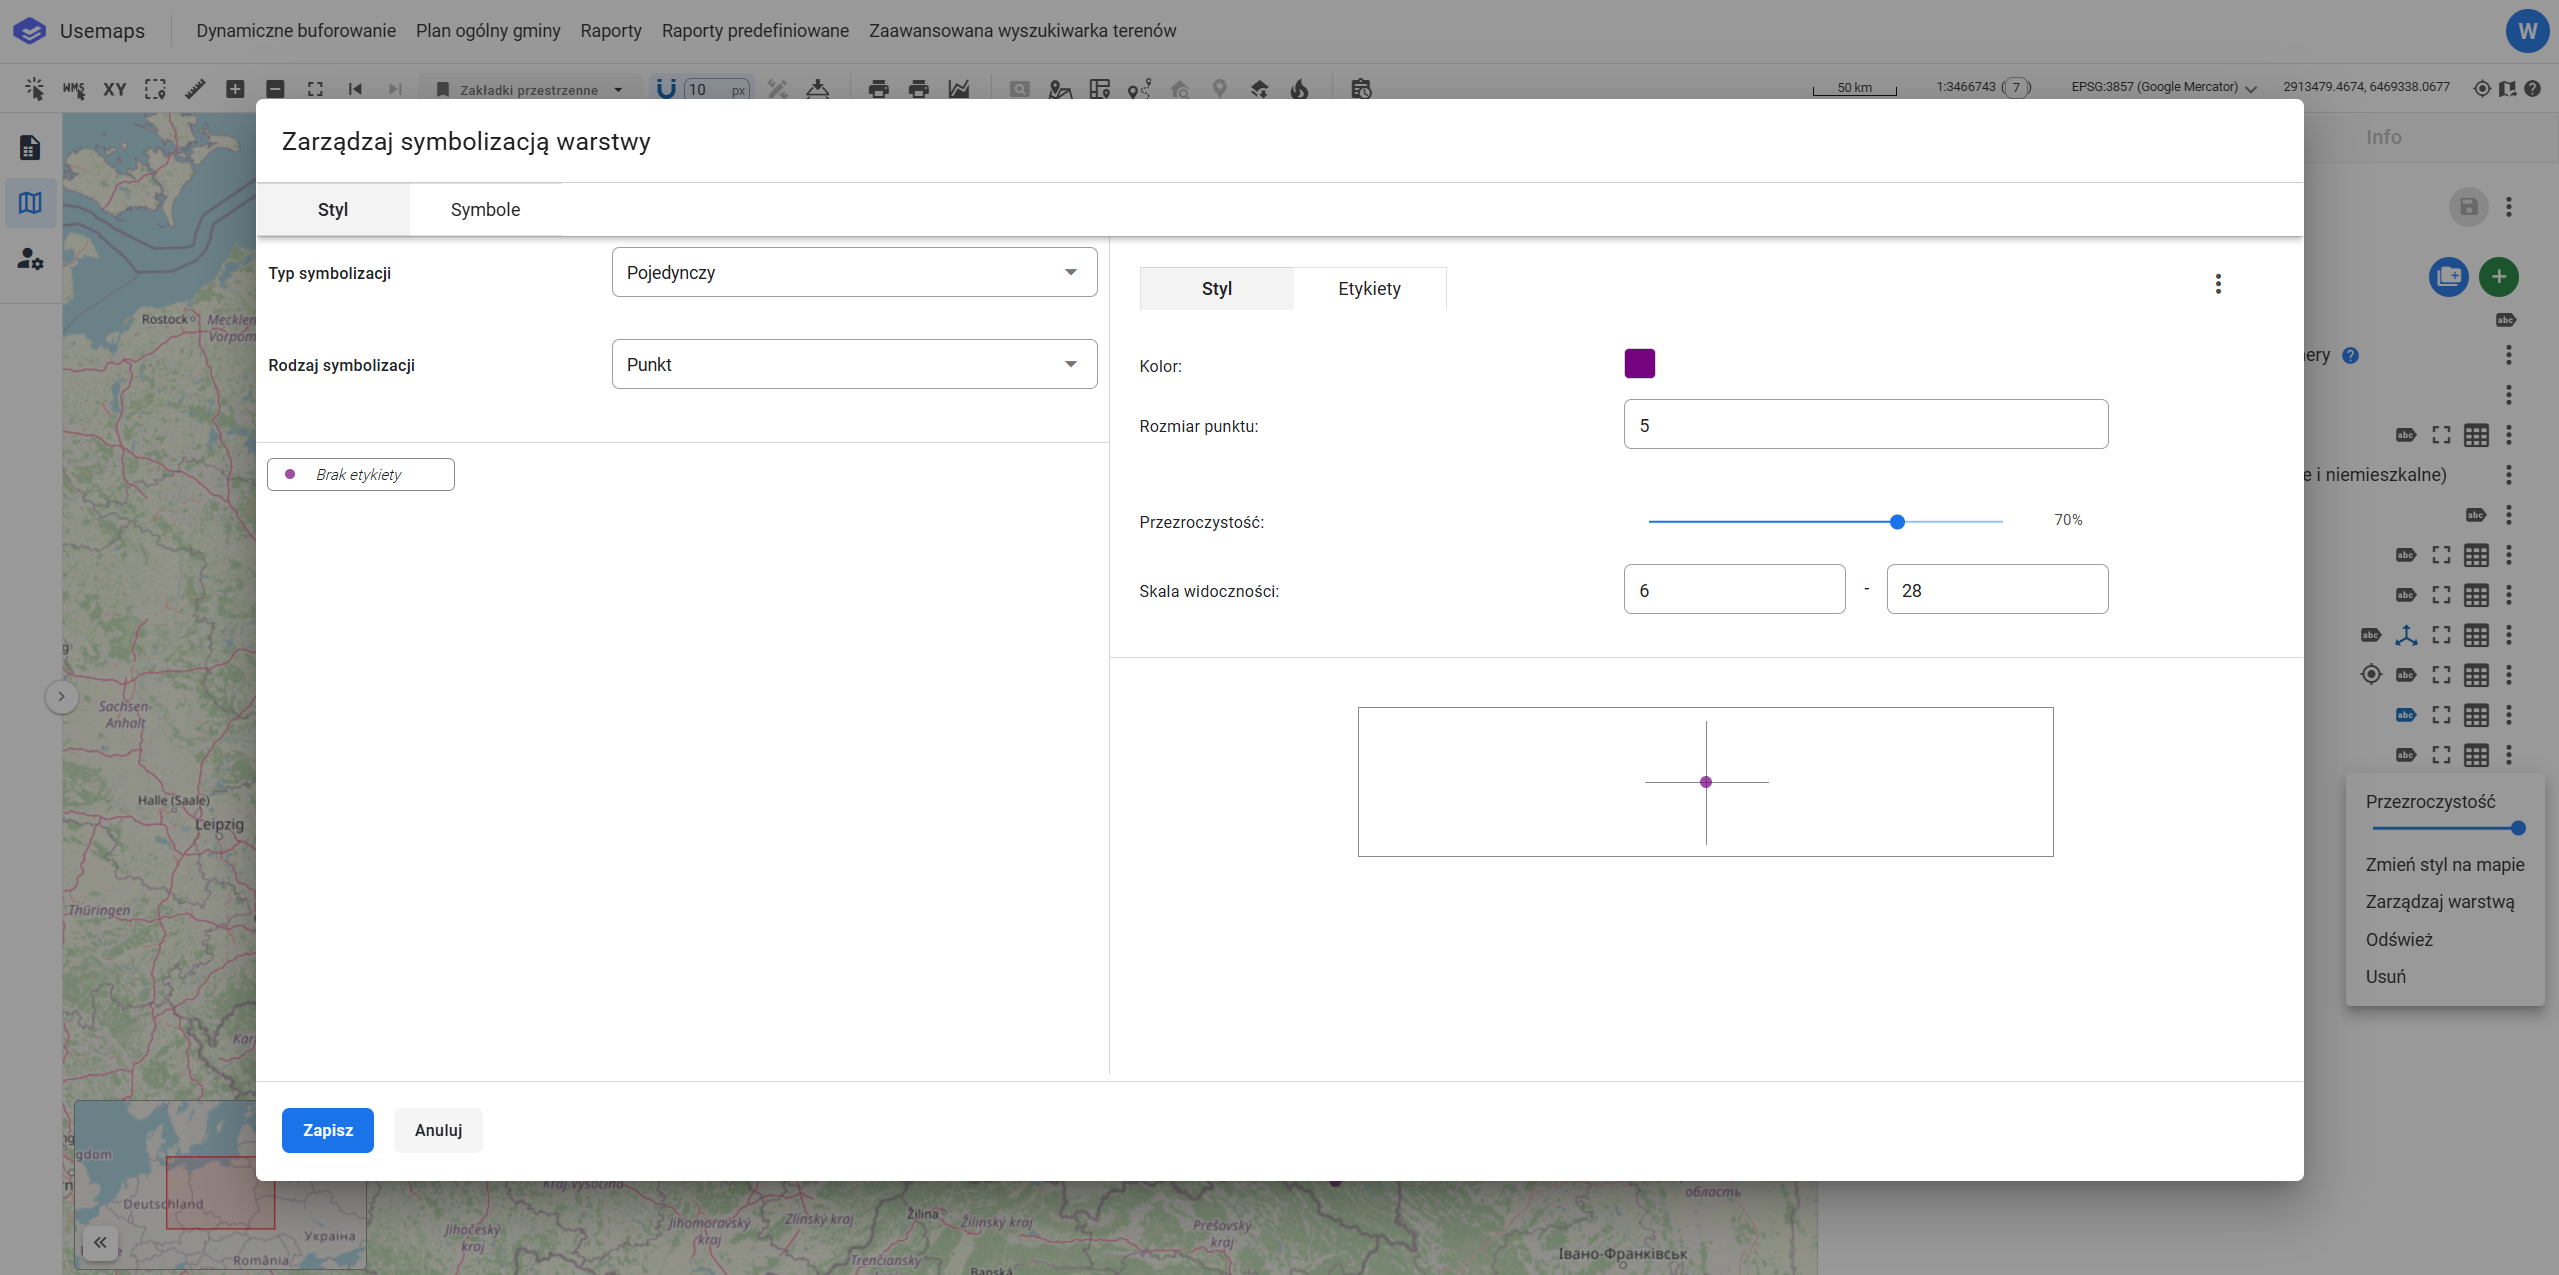Screen dimensions: 2559x1275
Task: Switch to the Etykiety tab
Action: coord(1369,288)
